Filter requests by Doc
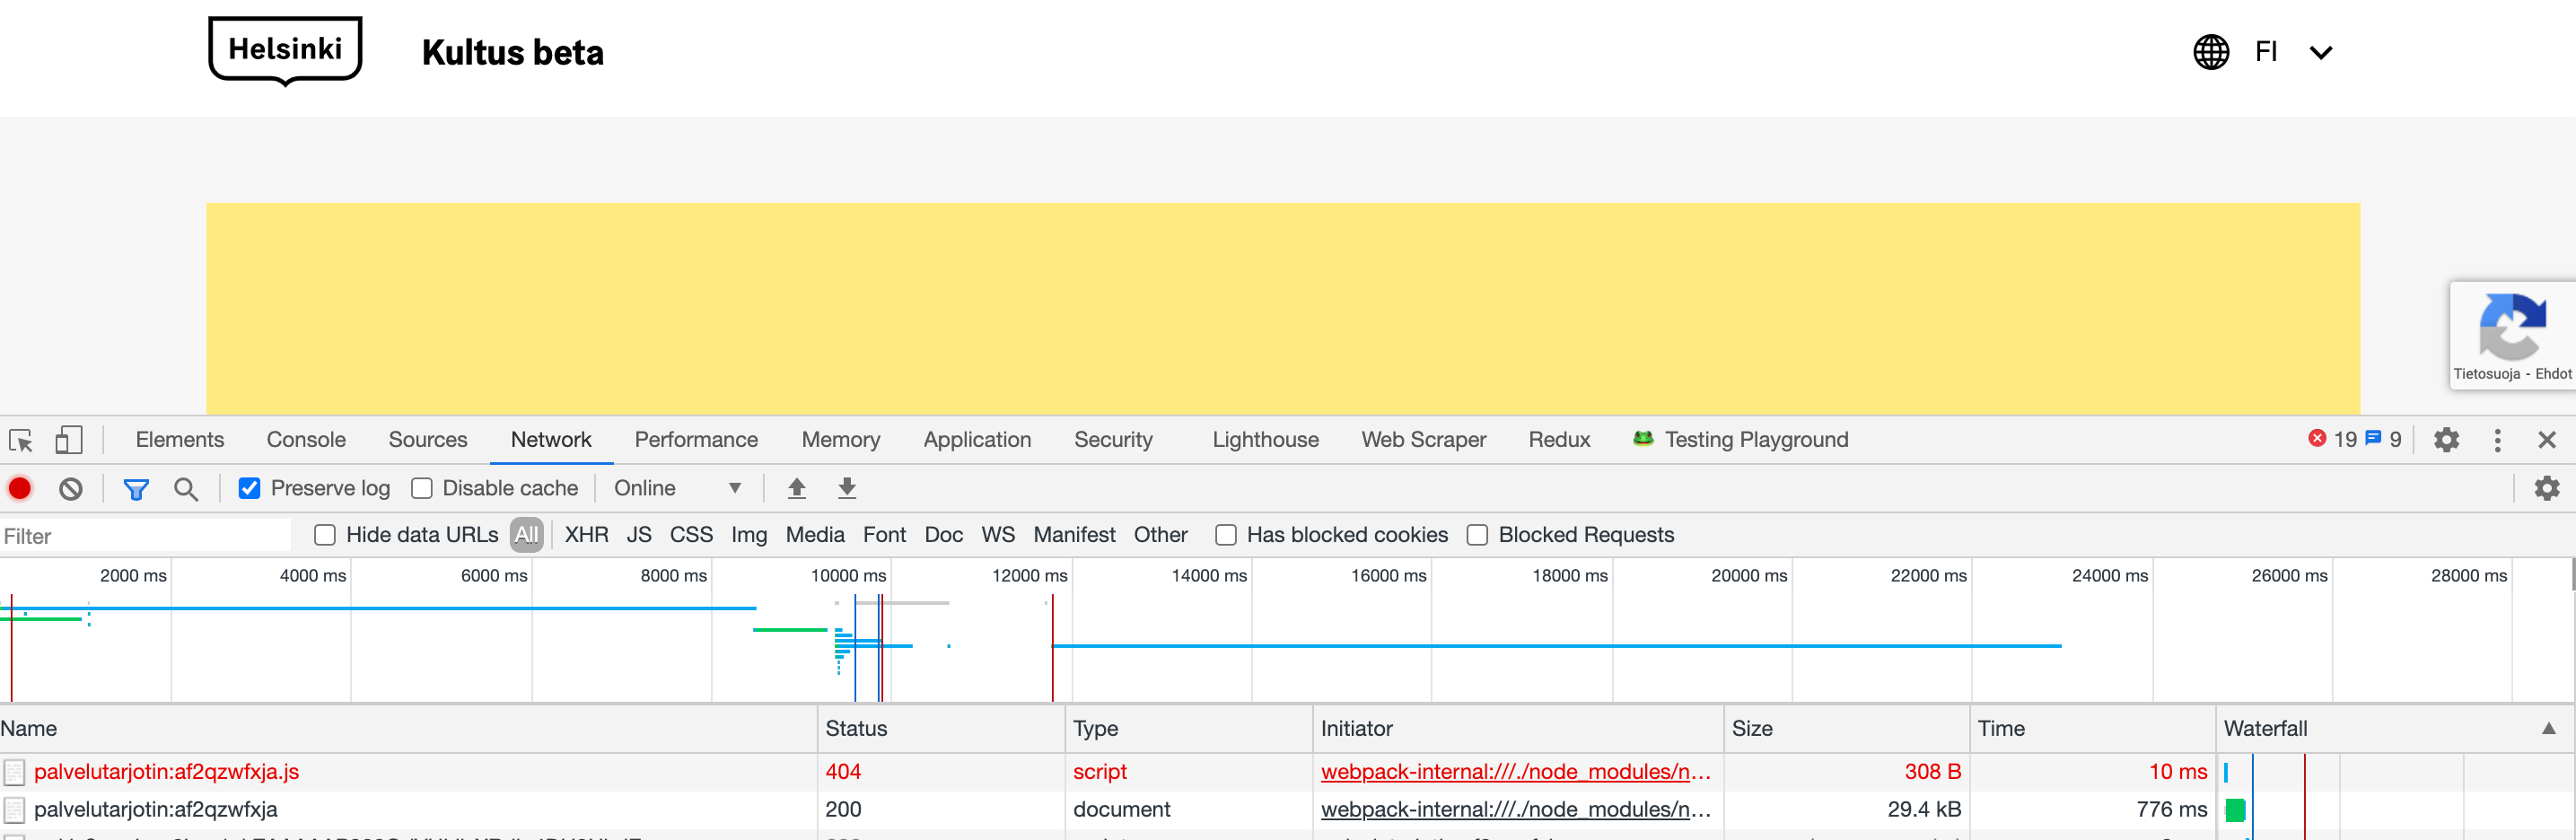Image resolution: width=2576 pixels, height=840 pixels. point(943,535)
